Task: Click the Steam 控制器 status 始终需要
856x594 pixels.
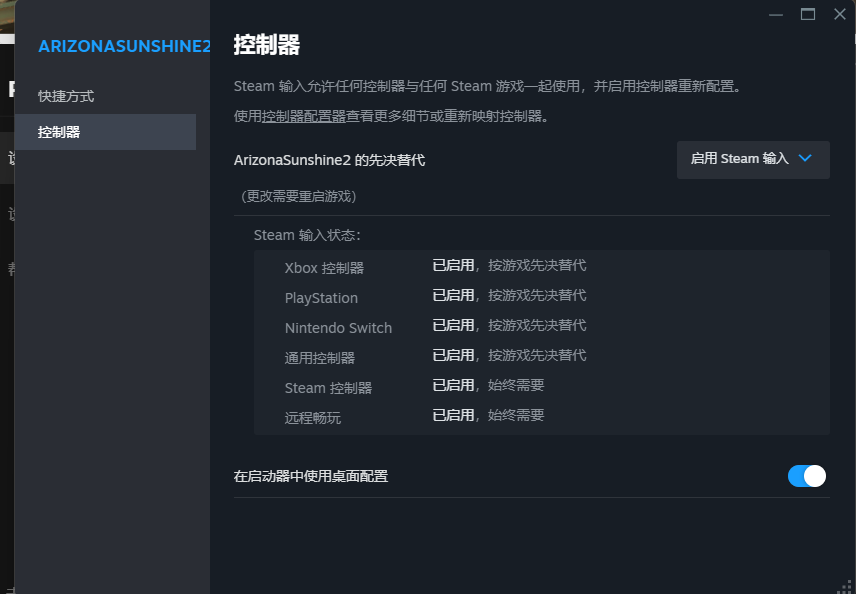Action: click(x=515, y=385)
